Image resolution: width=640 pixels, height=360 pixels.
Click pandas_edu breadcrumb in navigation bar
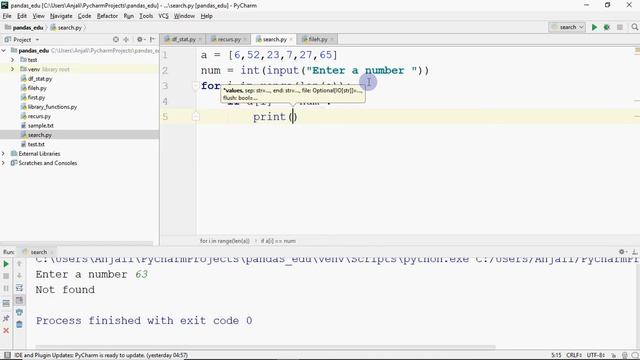(24, 28)
